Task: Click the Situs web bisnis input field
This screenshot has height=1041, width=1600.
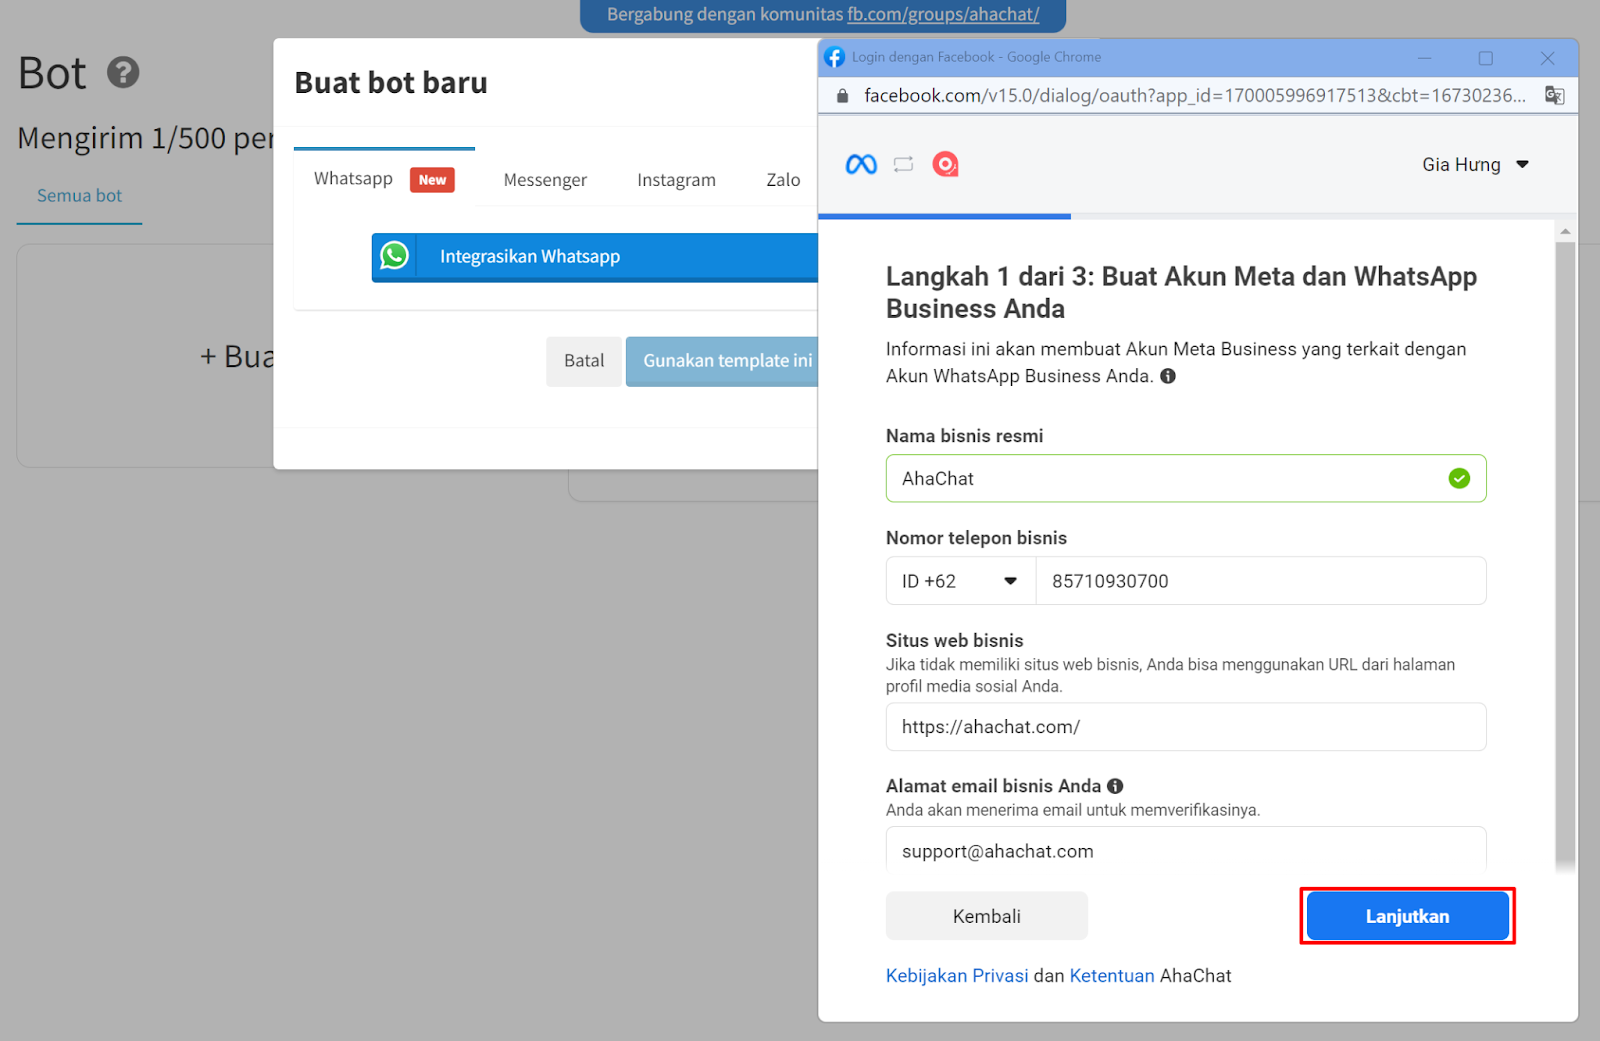Action: (x=1186, y=727)
